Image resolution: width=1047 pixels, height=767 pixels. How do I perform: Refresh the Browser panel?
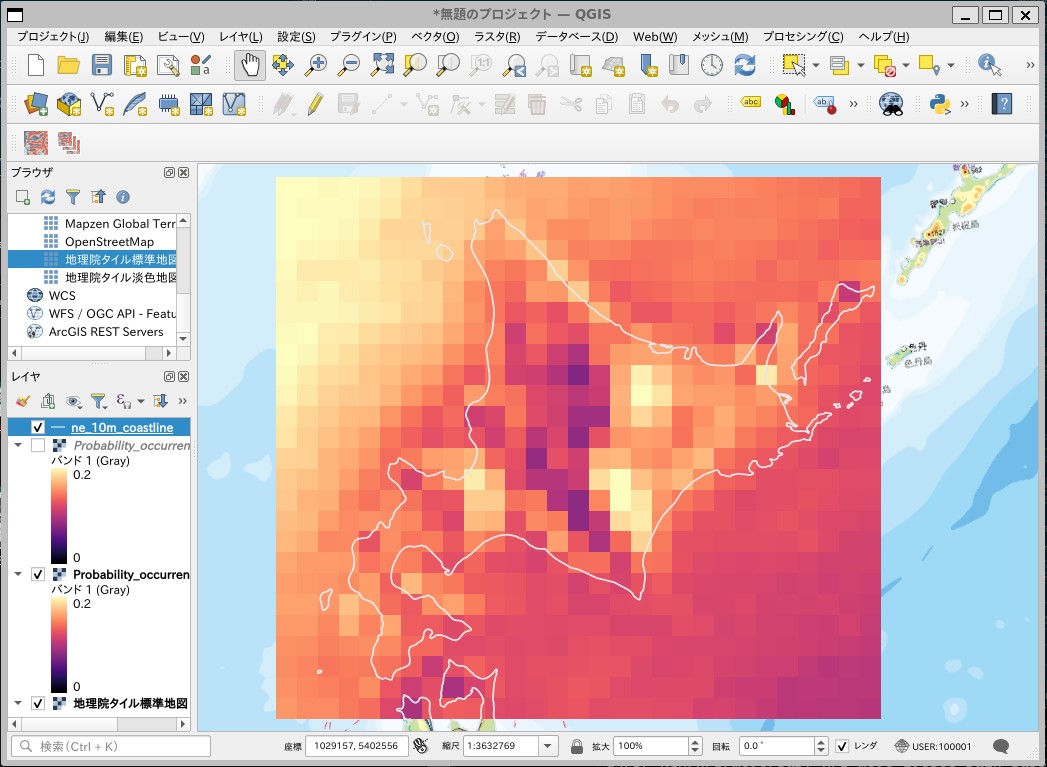tap(48, 198)
